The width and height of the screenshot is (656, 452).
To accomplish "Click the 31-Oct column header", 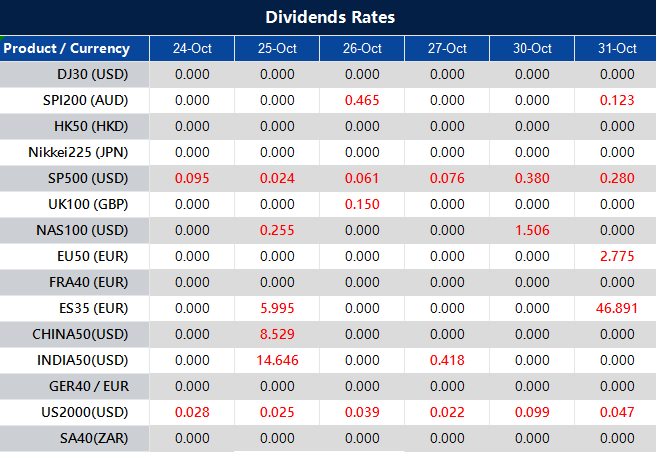I will [x=617, y=48].
